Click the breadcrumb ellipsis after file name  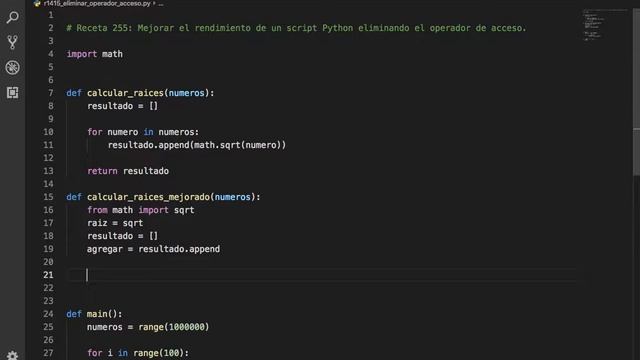[x=161, y=3]
